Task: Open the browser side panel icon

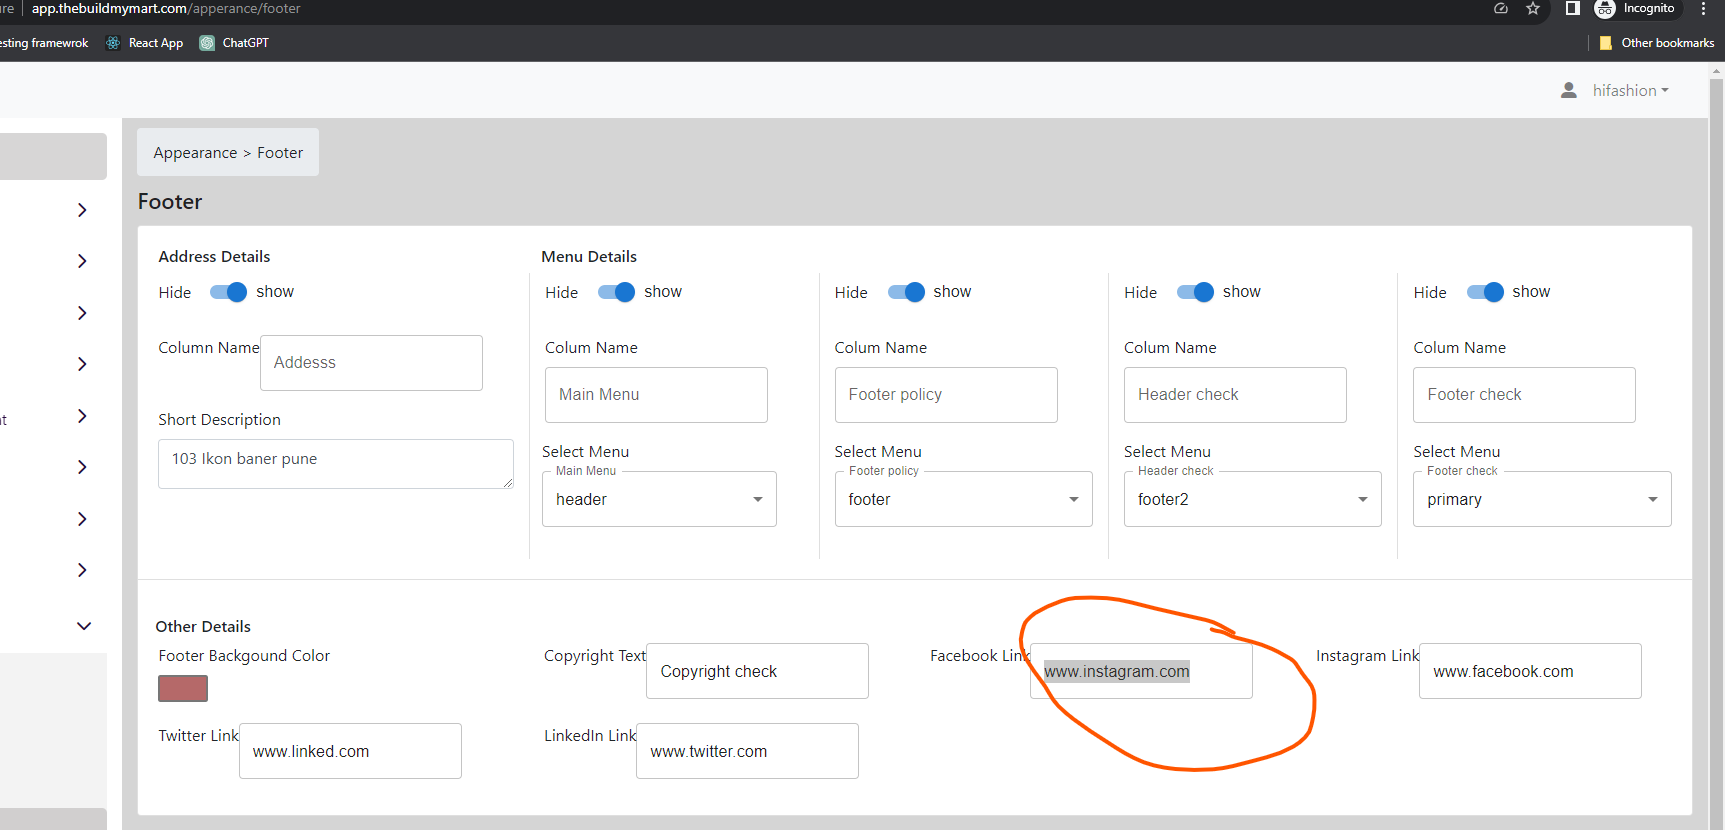Action: [x=1573, y=9]
